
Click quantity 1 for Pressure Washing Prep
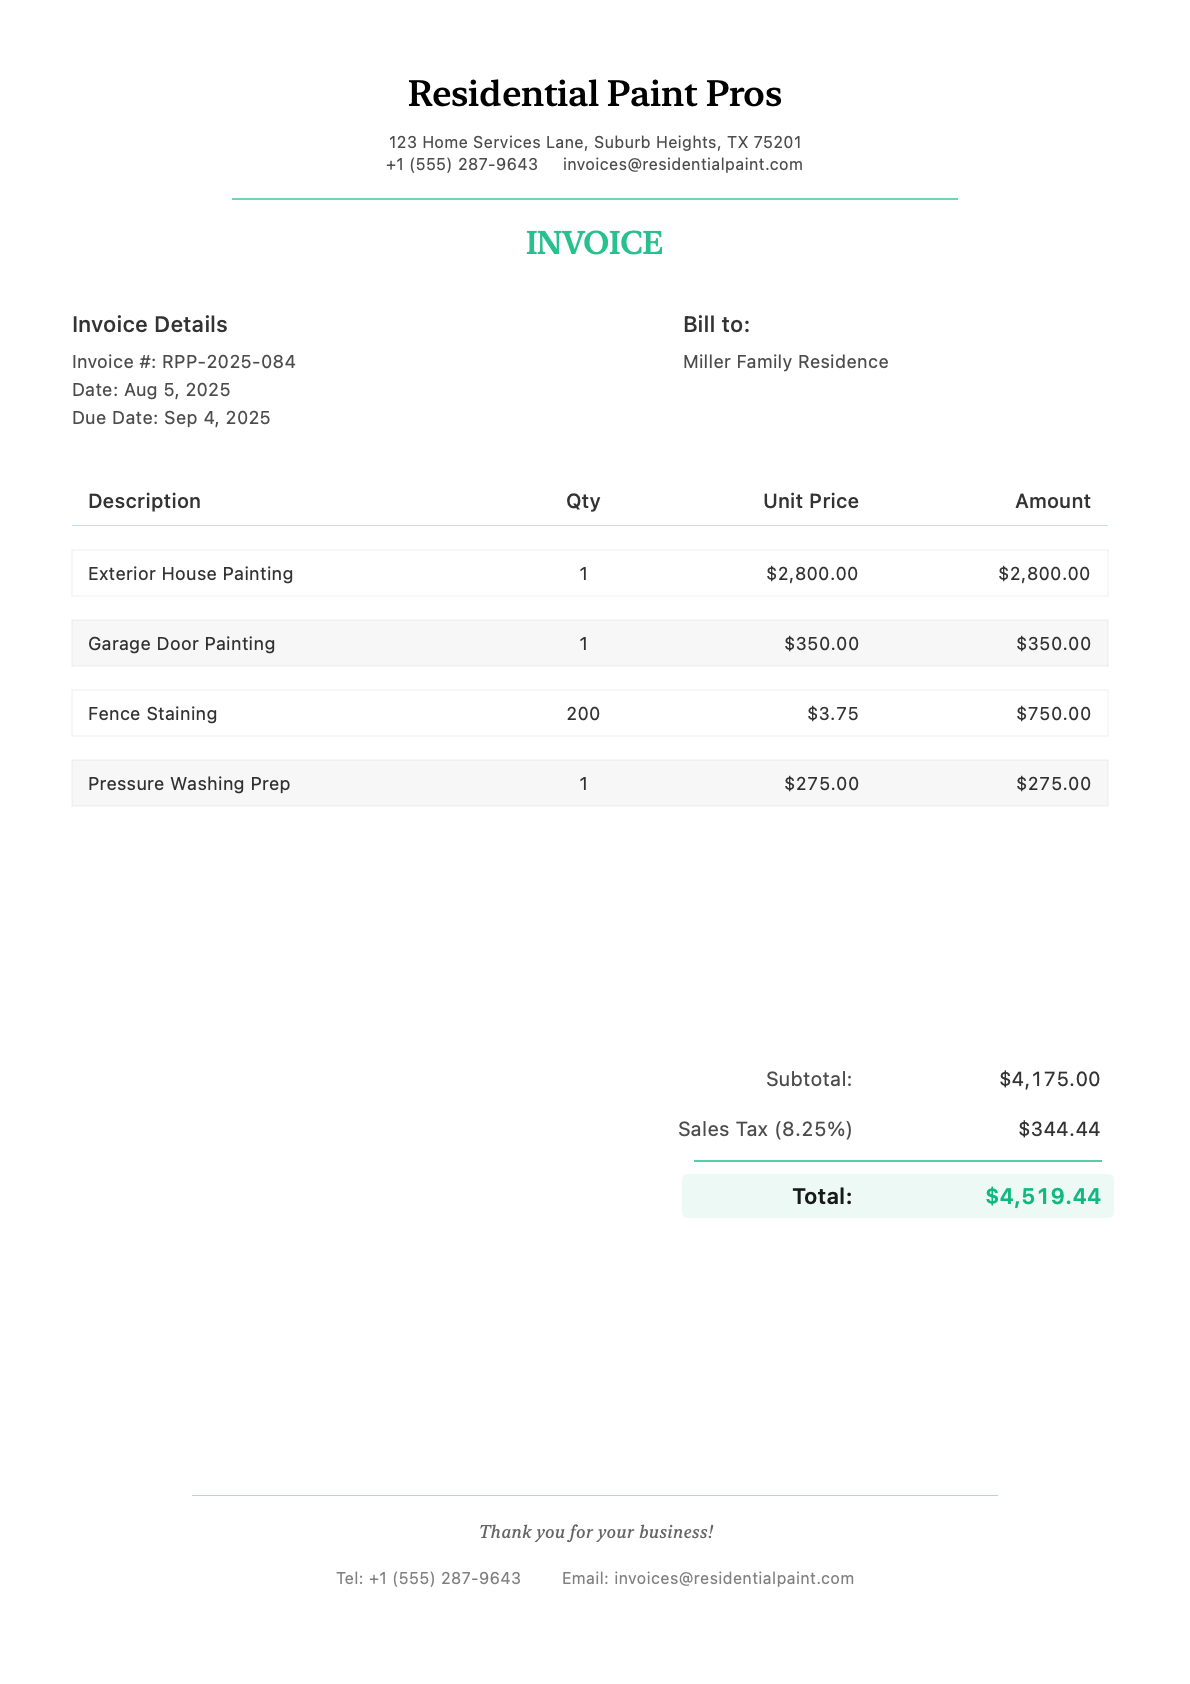(x=584, y=784)
